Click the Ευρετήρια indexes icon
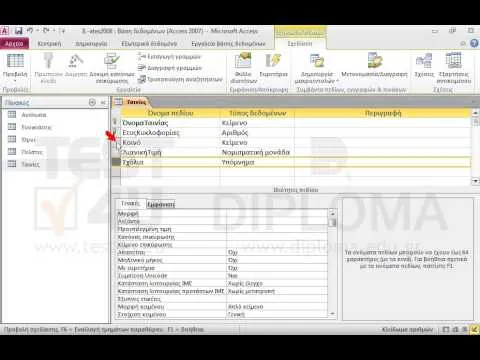 (x=273, y=61)
